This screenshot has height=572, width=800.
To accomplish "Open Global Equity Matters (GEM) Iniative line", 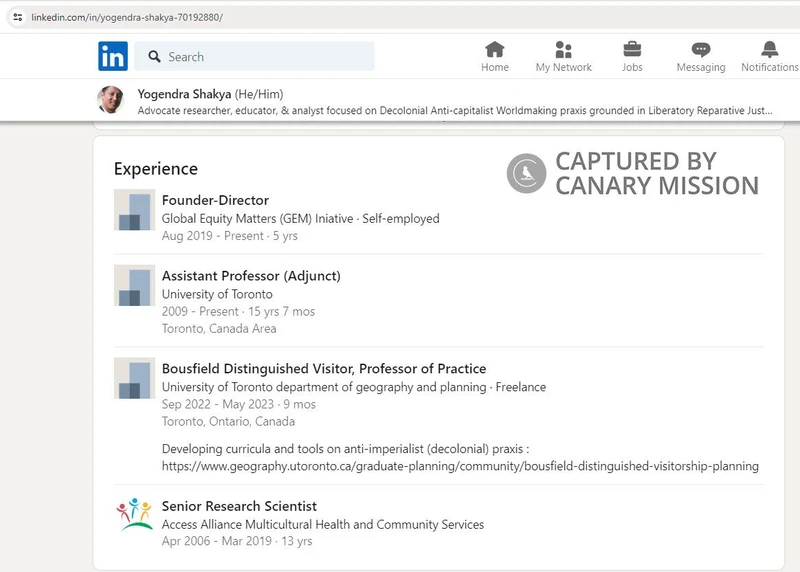I will [301, 218].
